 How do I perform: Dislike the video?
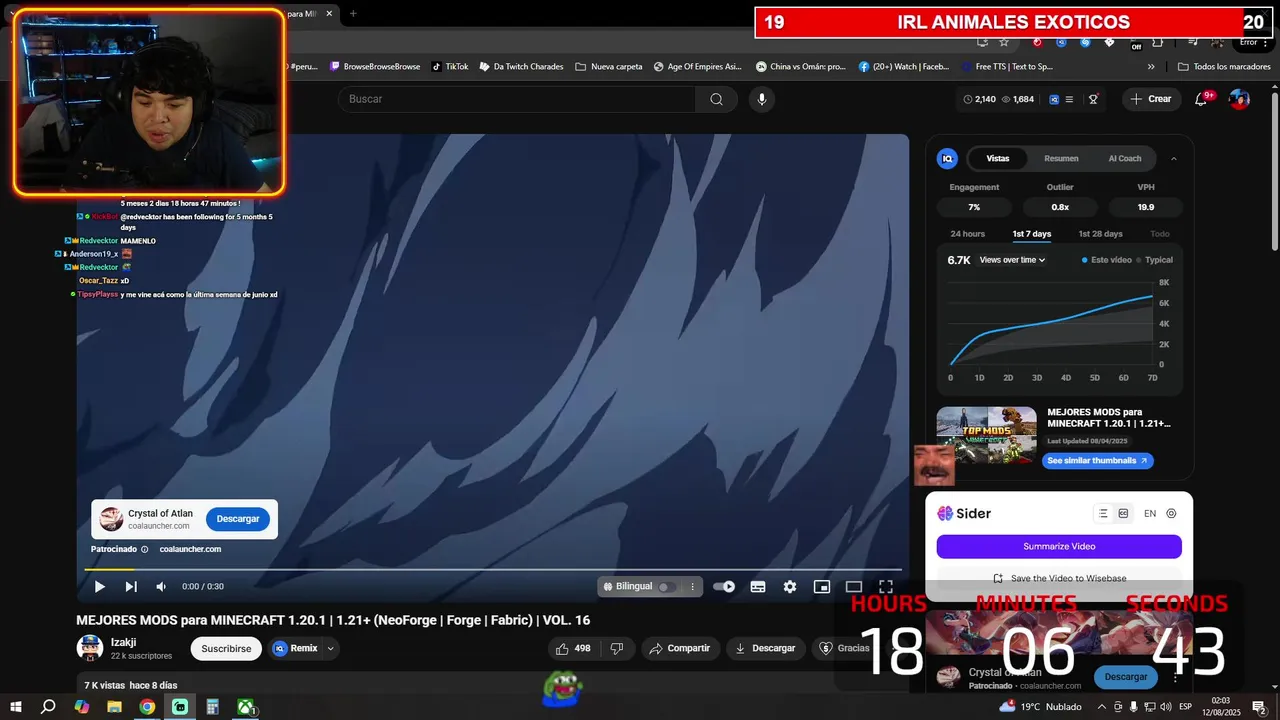(x=617, y=648)
